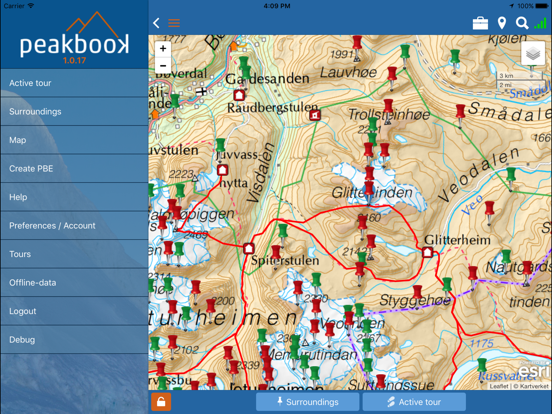Tap the orange unlock padlock button
The height and width of the screenshot is (414, 552).
click(161, 402)
